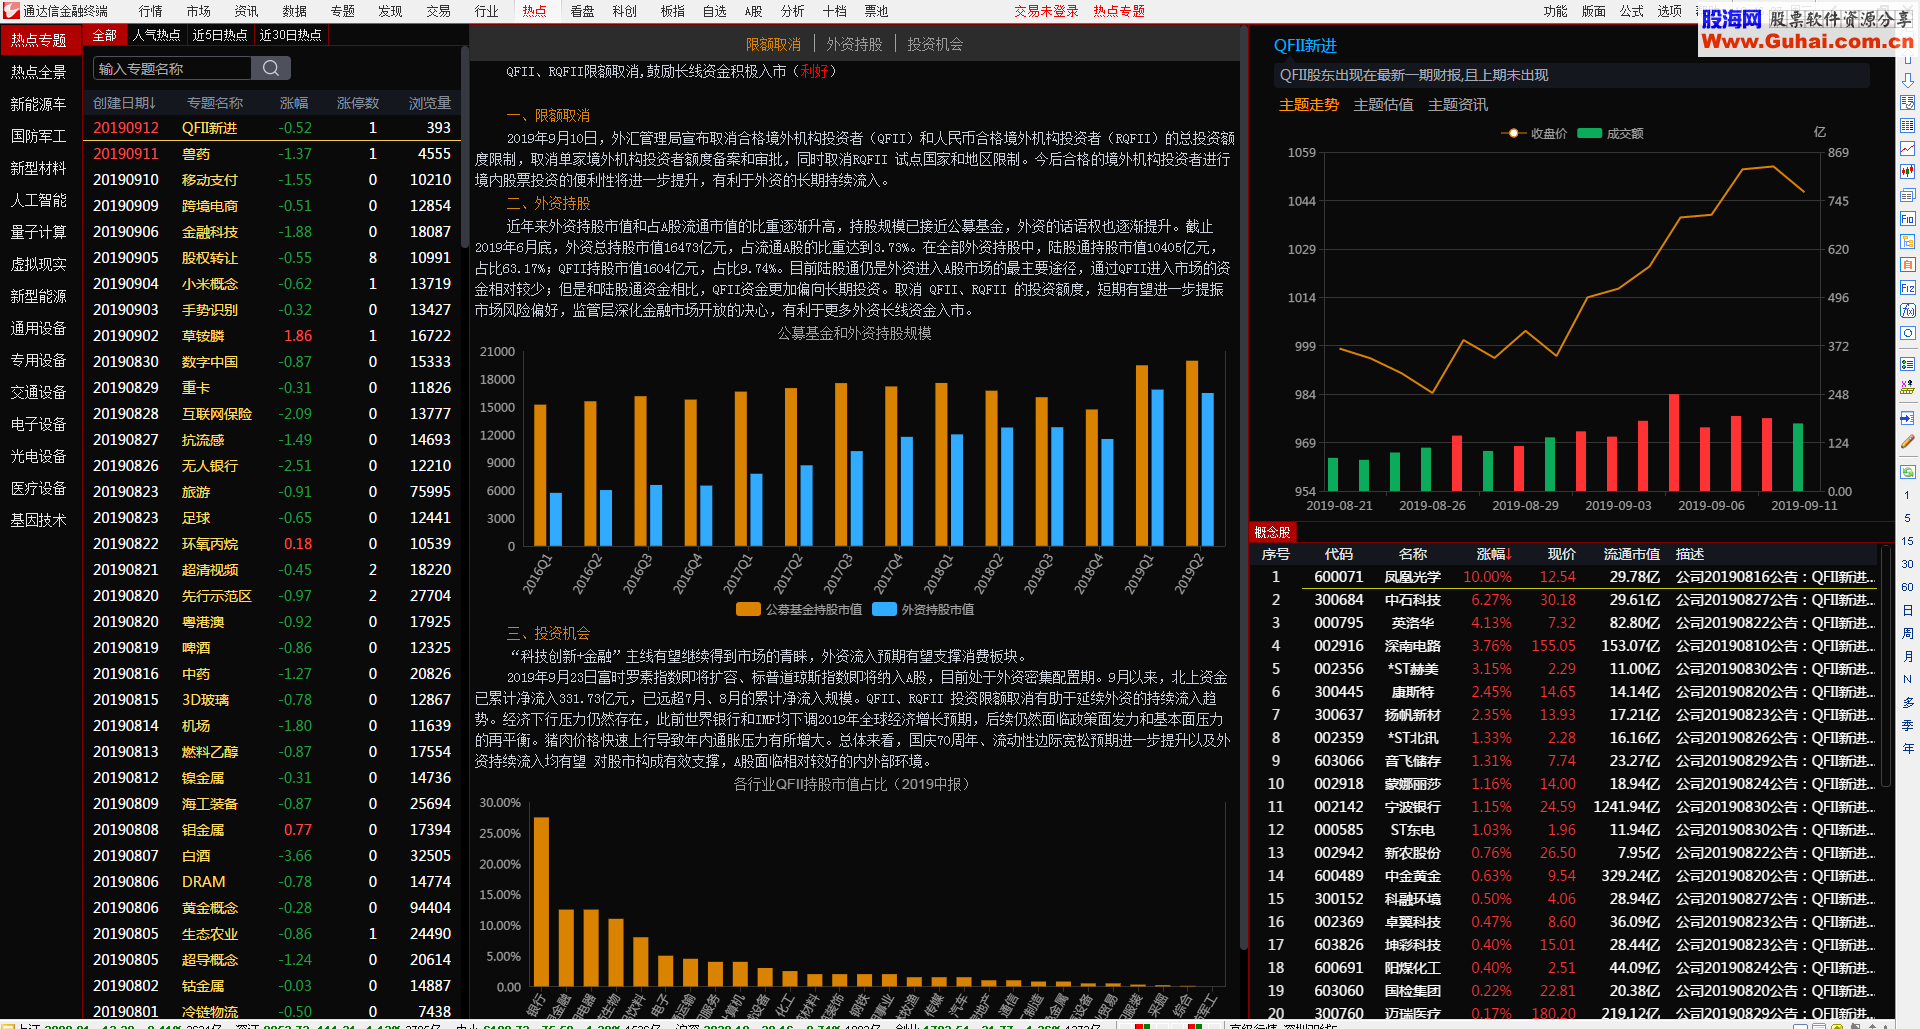Switch to the 人气热点 tab
The width and height of the screenshot is (1920, 1029).
(x=157, y=35)
